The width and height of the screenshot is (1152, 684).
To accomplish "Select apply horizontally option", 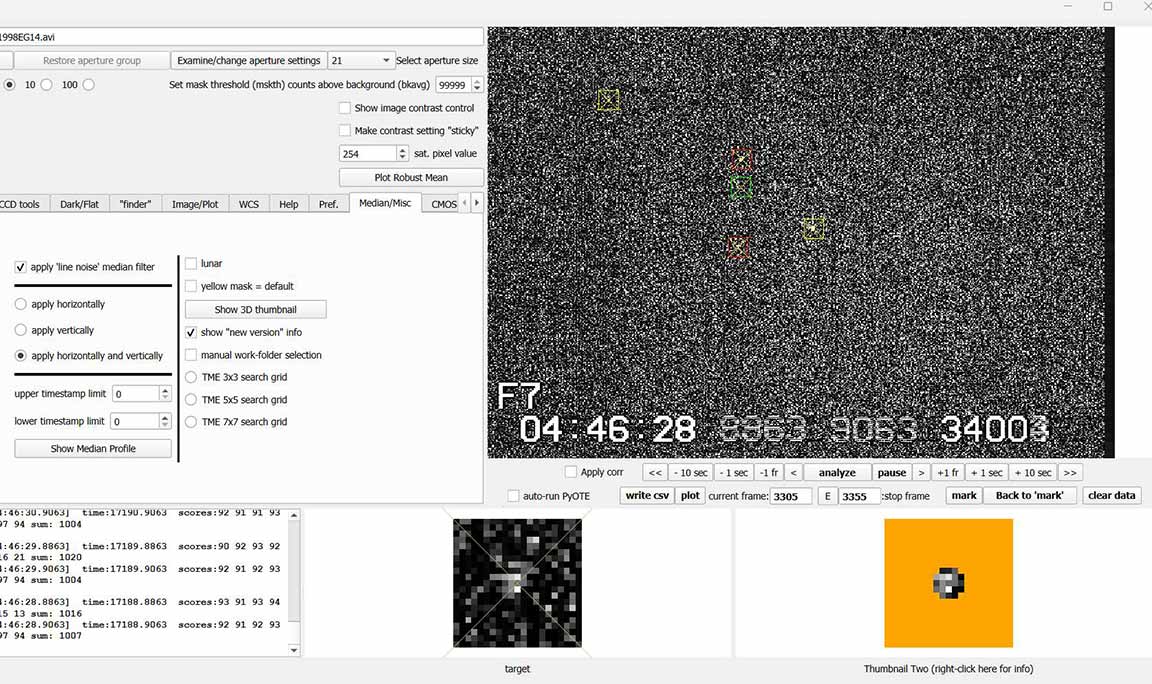I will click(21, 304).
